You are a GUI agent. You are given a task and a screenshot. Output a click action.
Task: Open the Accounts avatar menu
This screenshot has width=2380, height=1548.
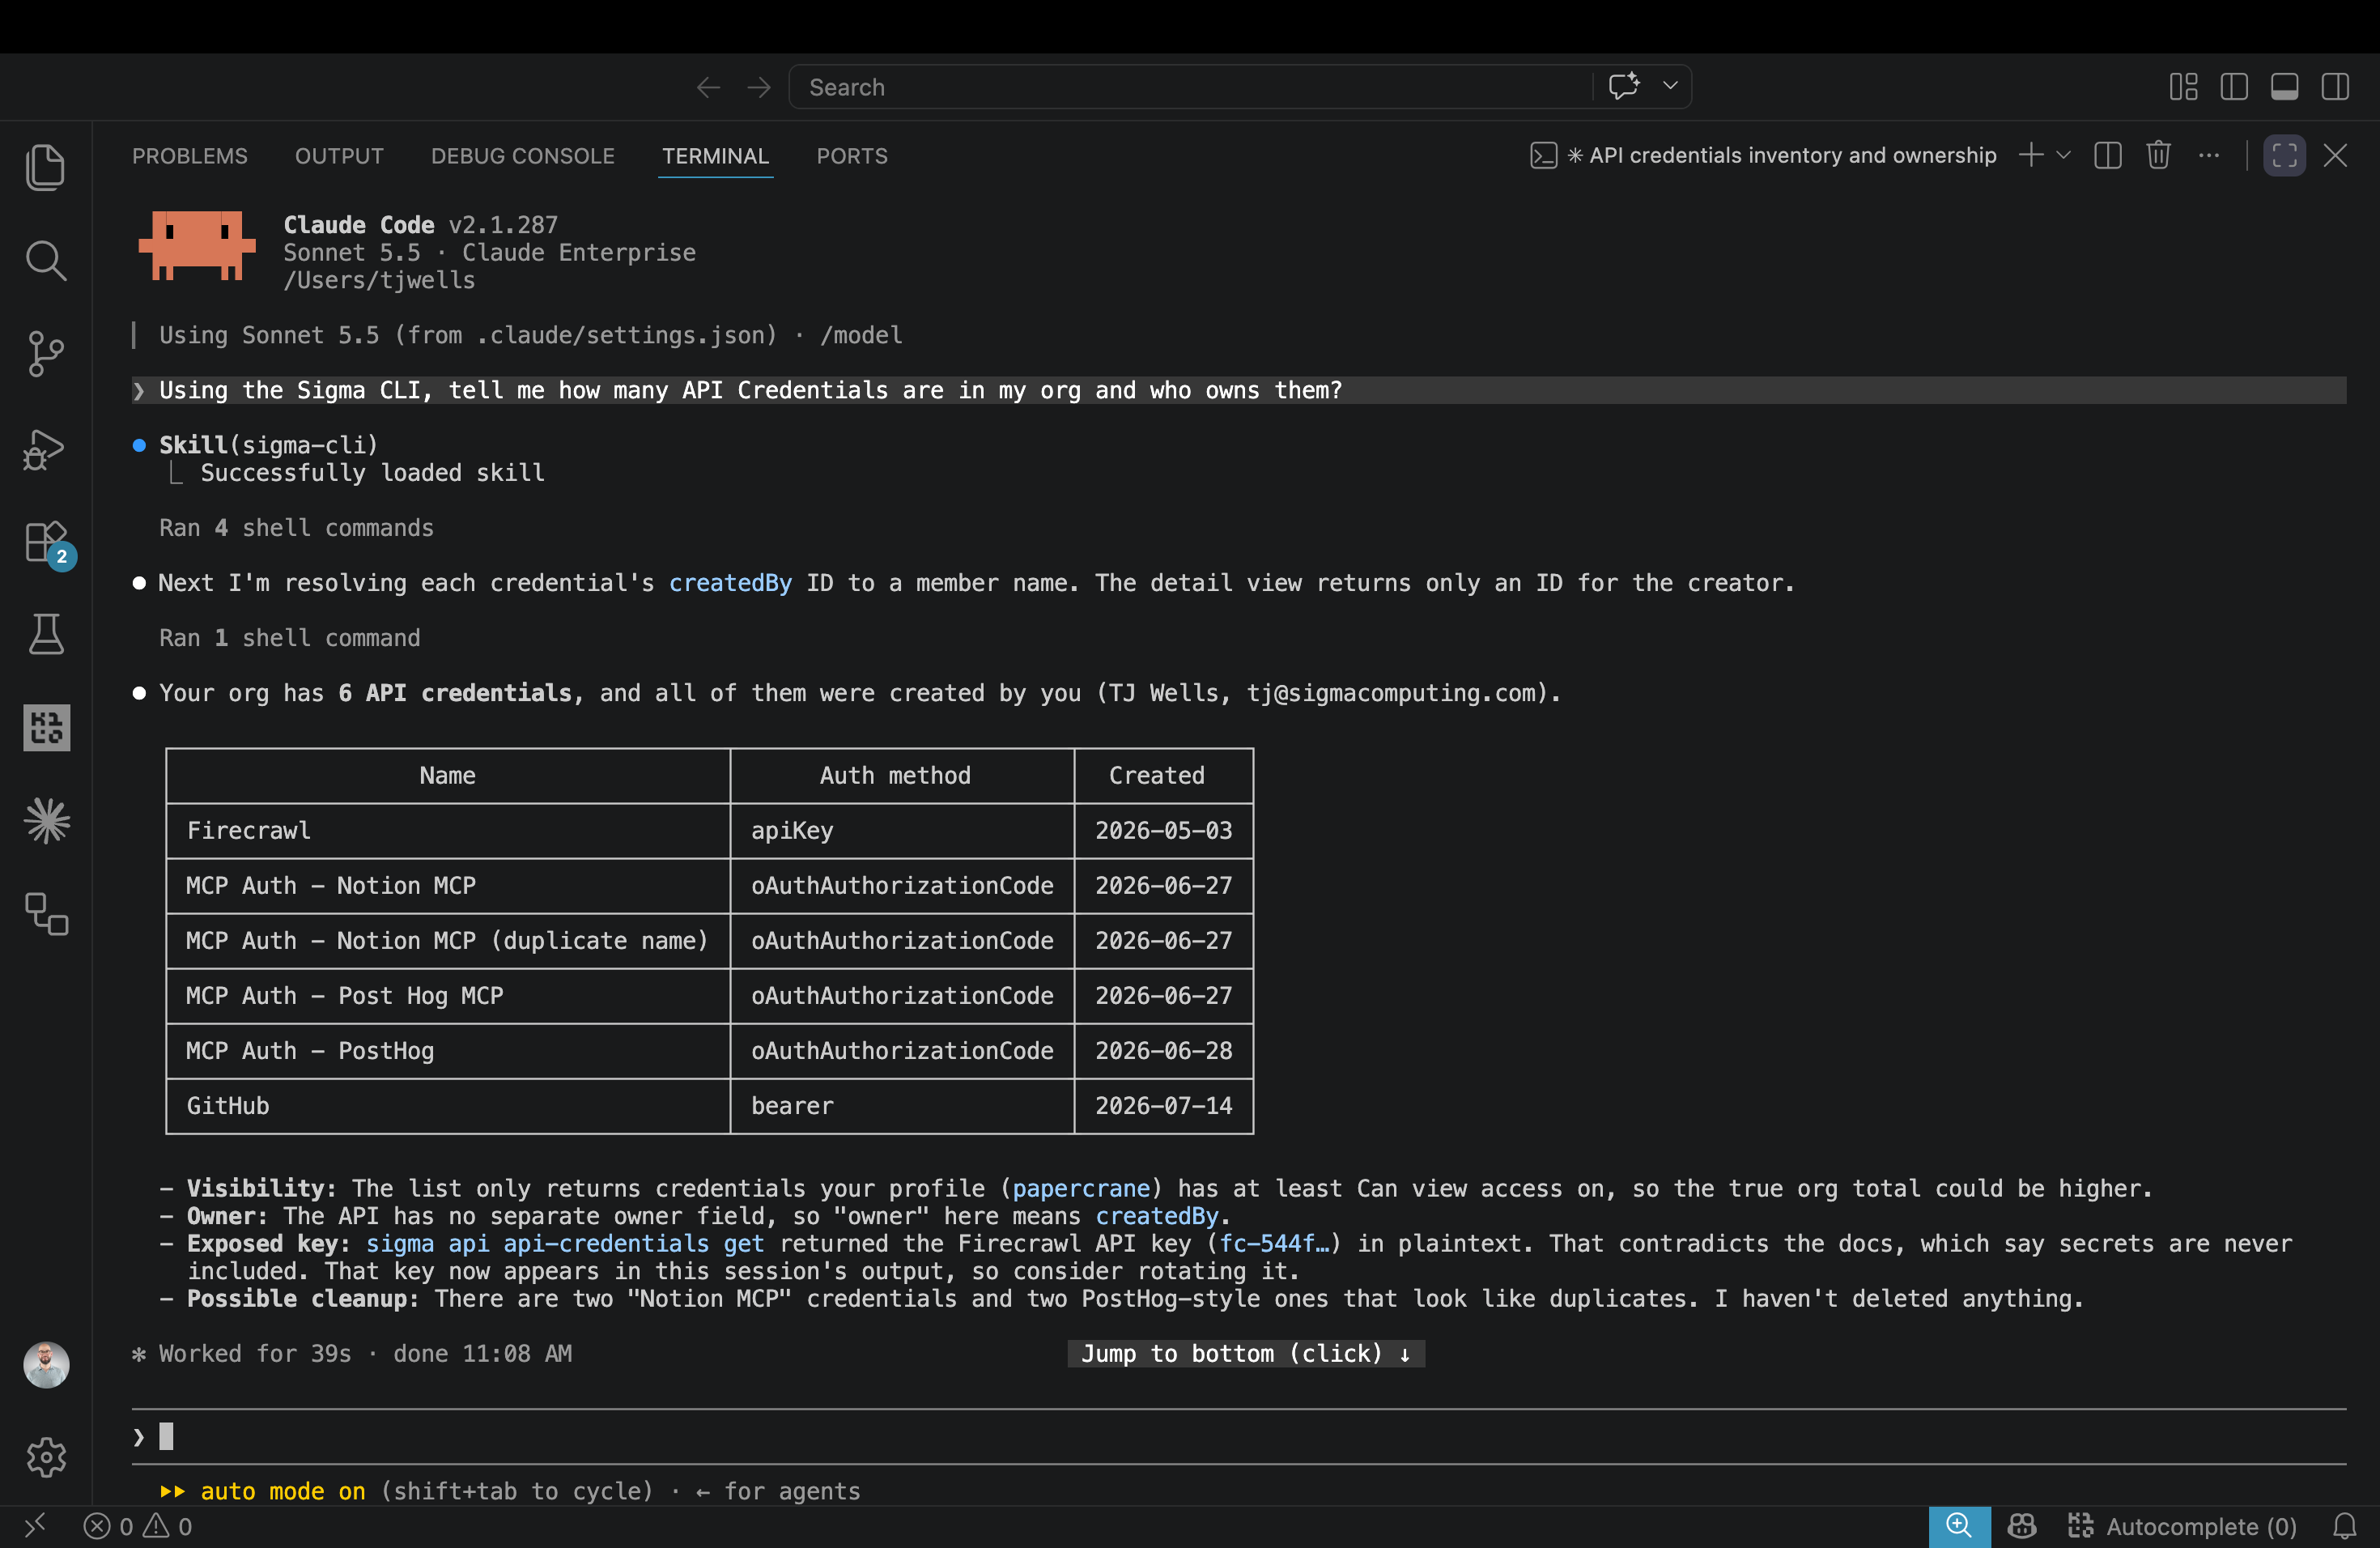[46, 1364]
